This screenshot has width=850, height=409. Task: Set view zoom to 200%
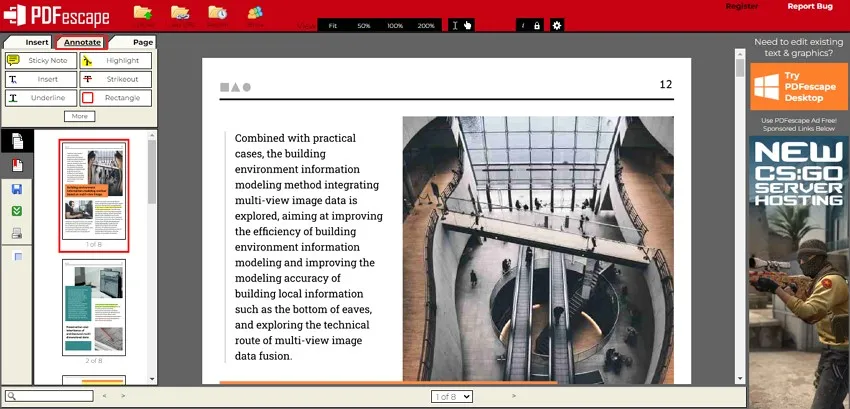coord(426,26)
